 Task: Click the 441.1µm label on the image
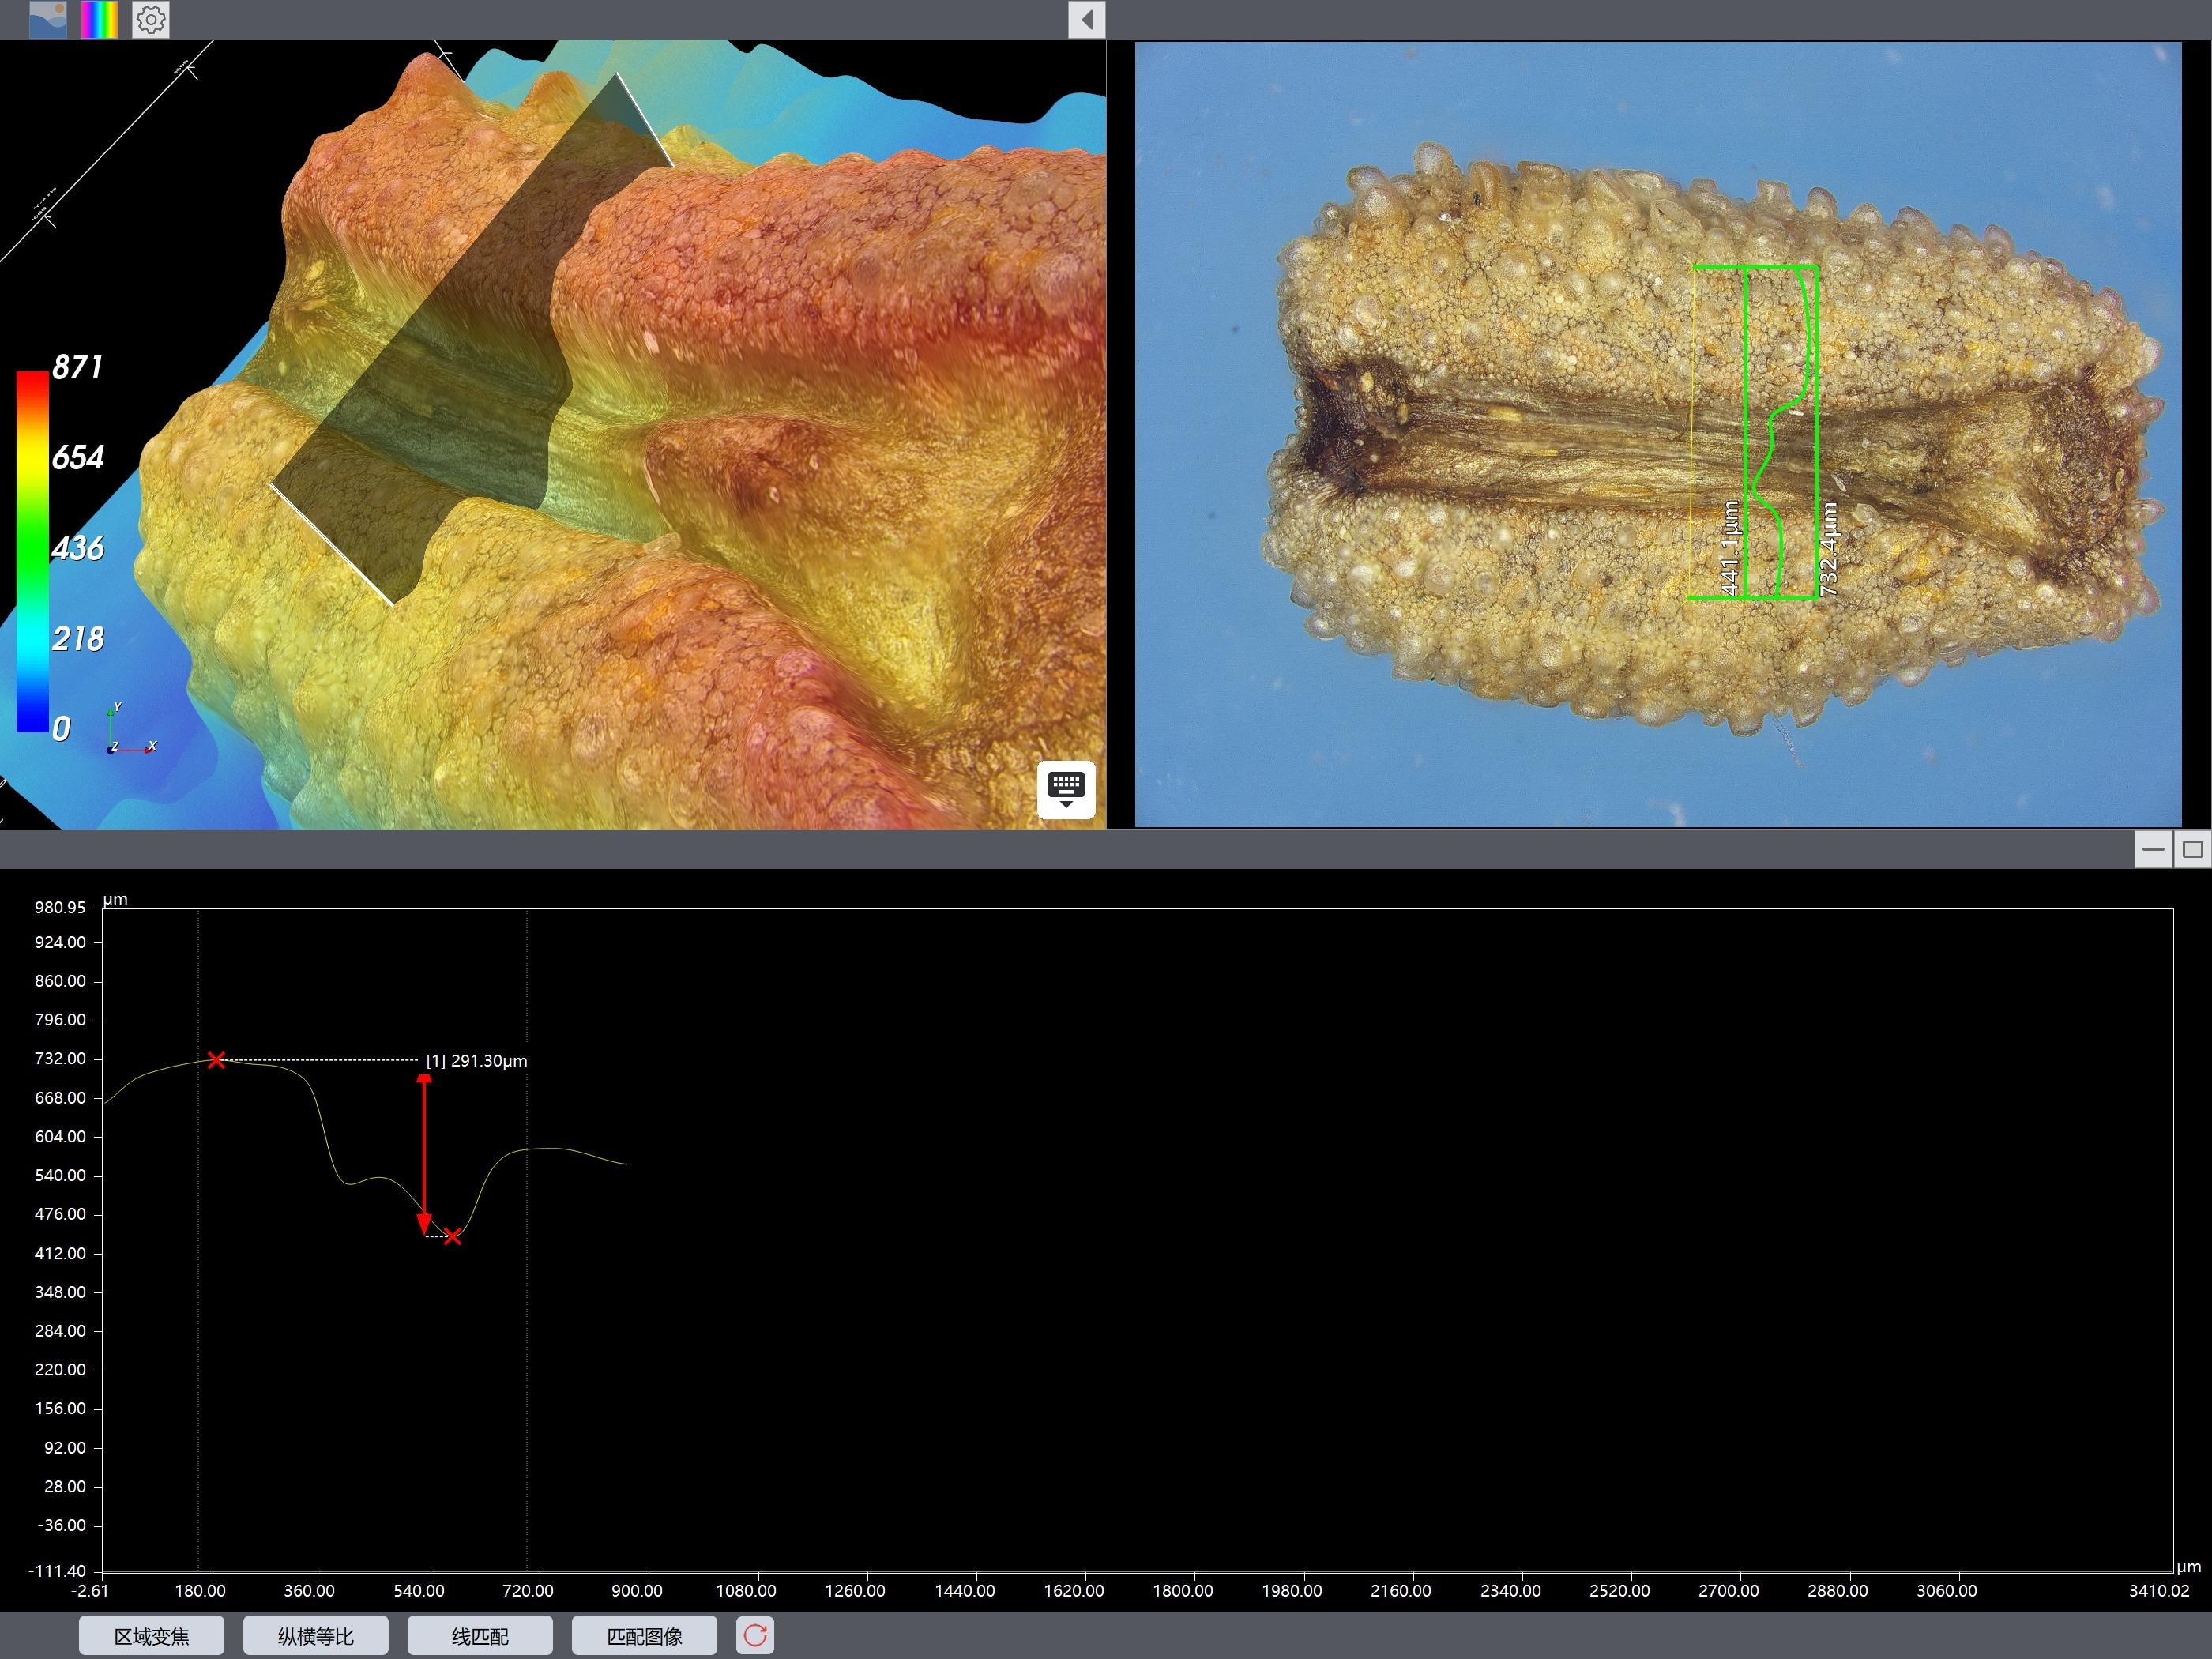pyautogui.click(x=1729, y=549)
